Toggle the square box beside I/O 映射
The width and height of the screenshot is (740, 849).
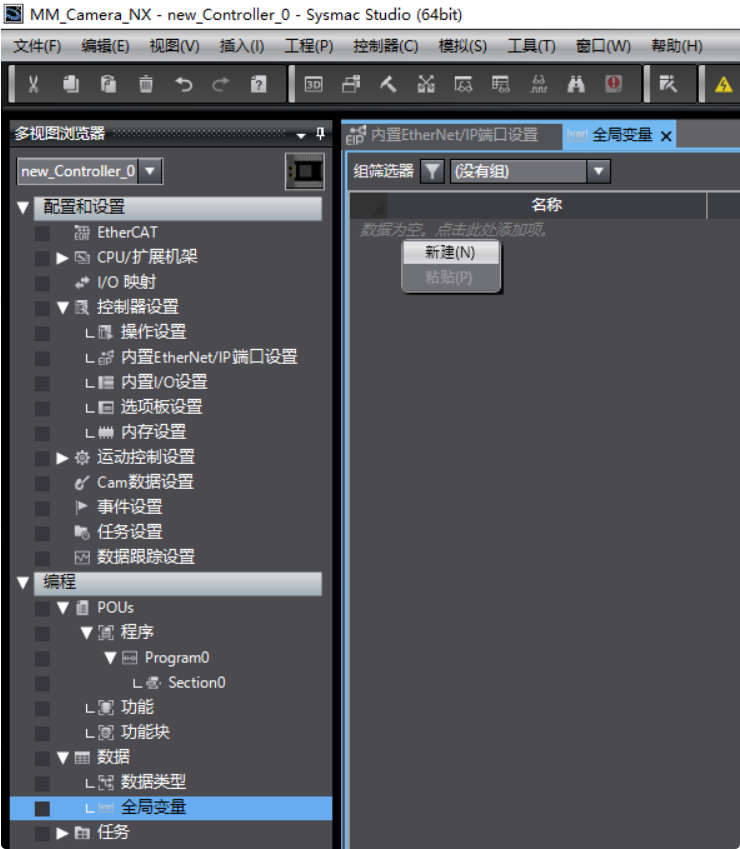[x=42, y=283]
